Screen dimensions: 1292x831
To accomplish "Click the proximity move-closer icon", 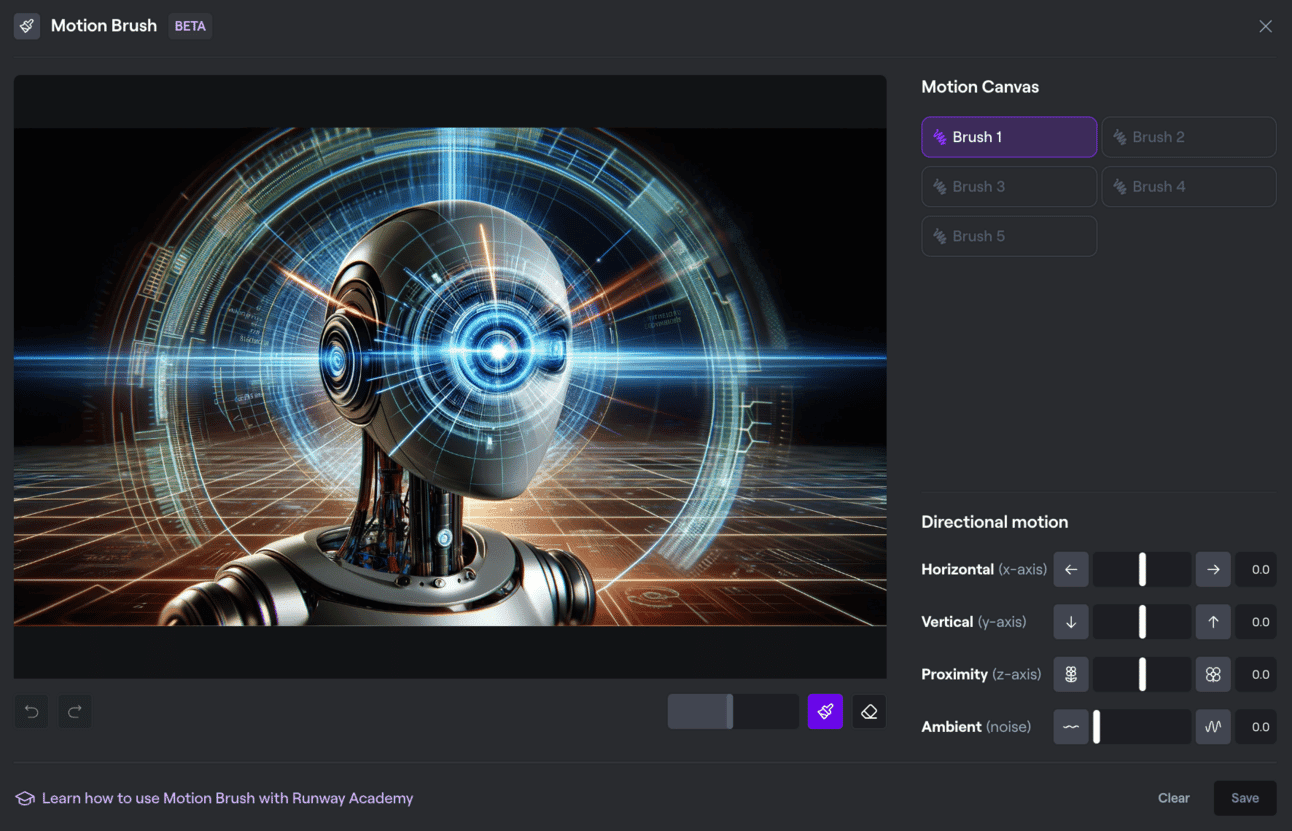I will pos(1213,675).
